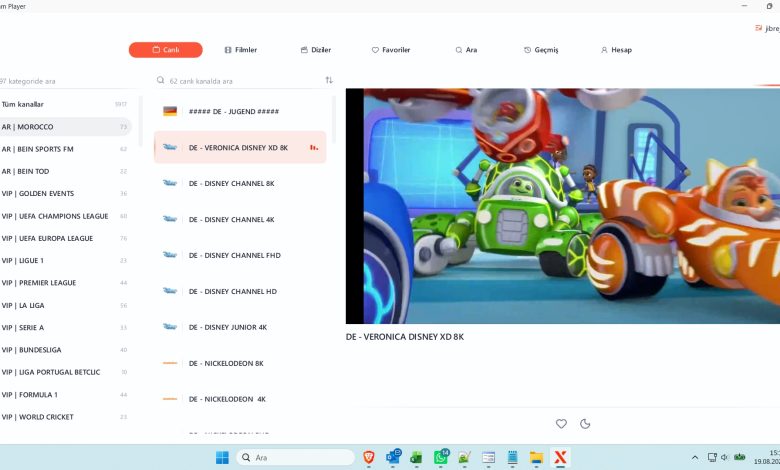This screenshot has width=780, height=470.
Task: Open the Ara search tab
Action: (466, 50)
